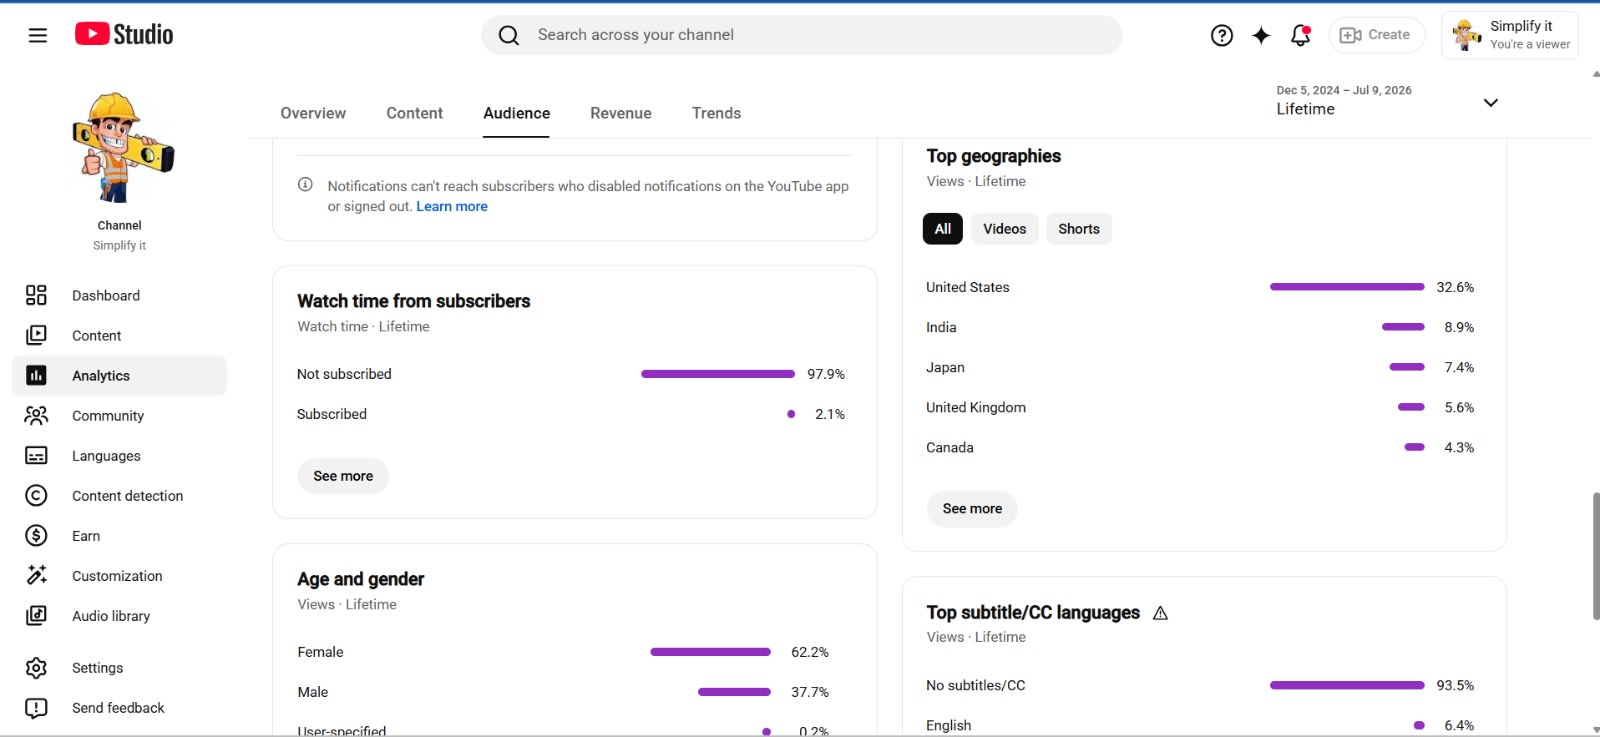This screenshot has height=737, width=1600.
Task: Filter Top geographies by Shorts
Action: pos(1079,229)
